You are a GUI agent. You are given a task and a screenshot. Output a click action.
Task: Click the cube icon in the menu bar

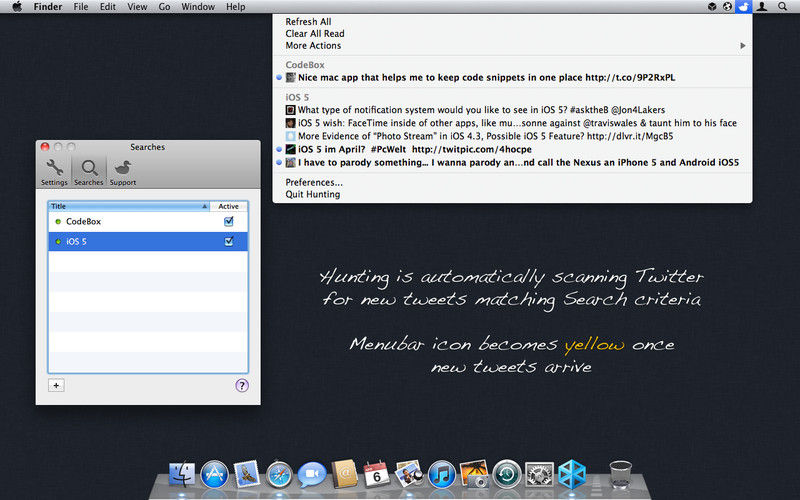712,7
